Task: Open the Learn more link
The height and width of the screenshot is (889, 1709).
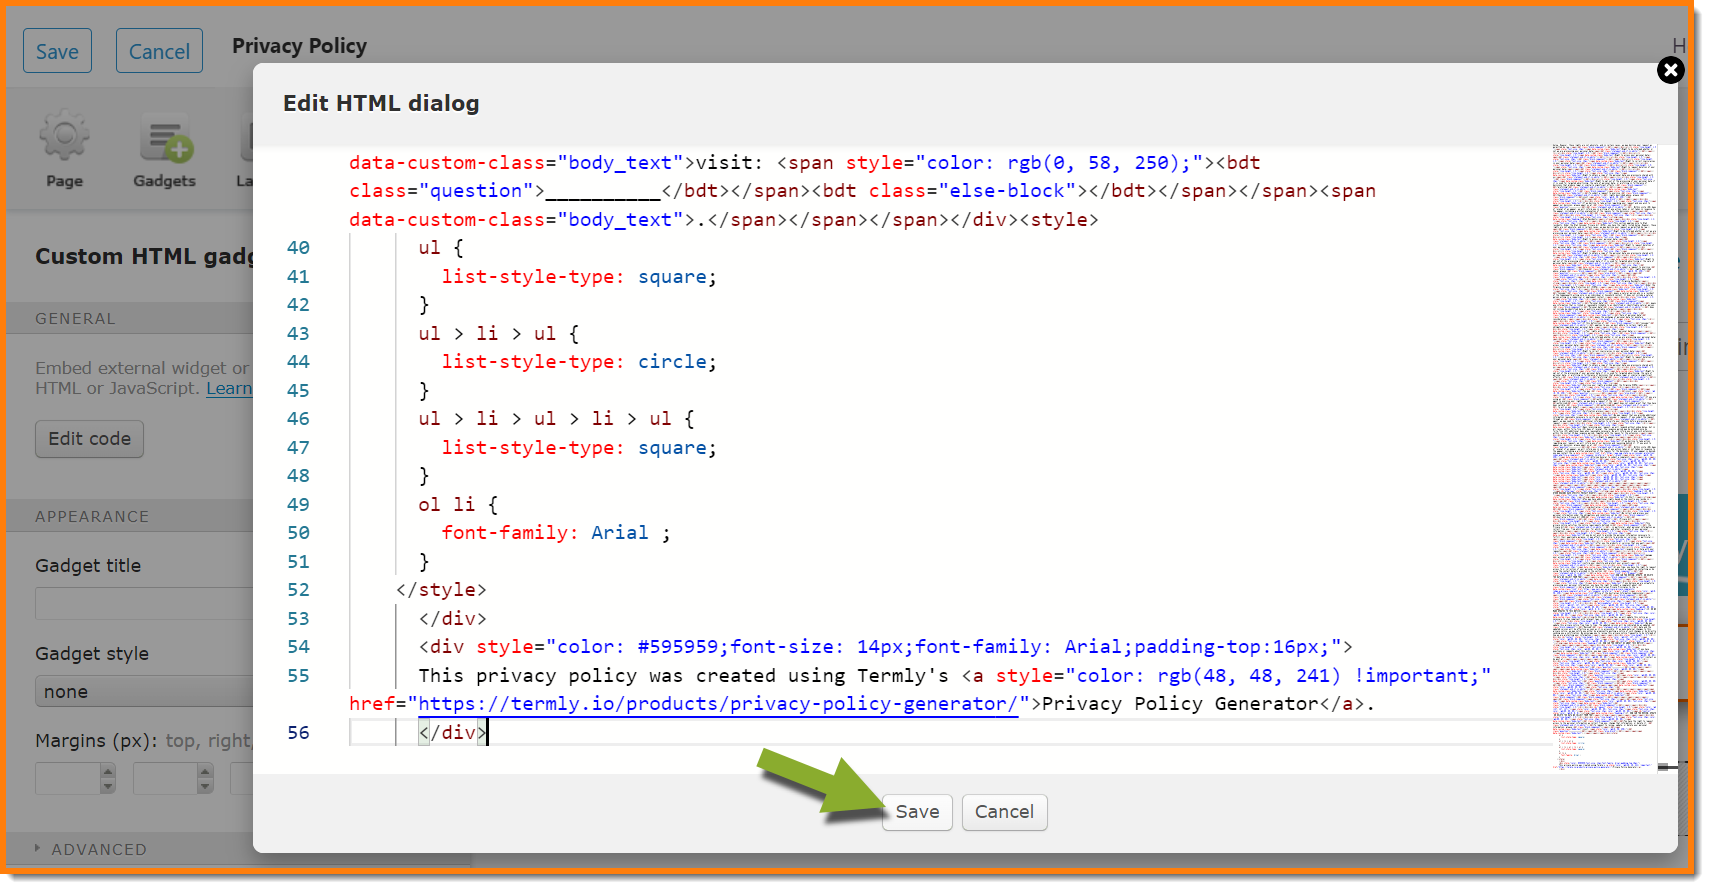Action: pos(229,389)
